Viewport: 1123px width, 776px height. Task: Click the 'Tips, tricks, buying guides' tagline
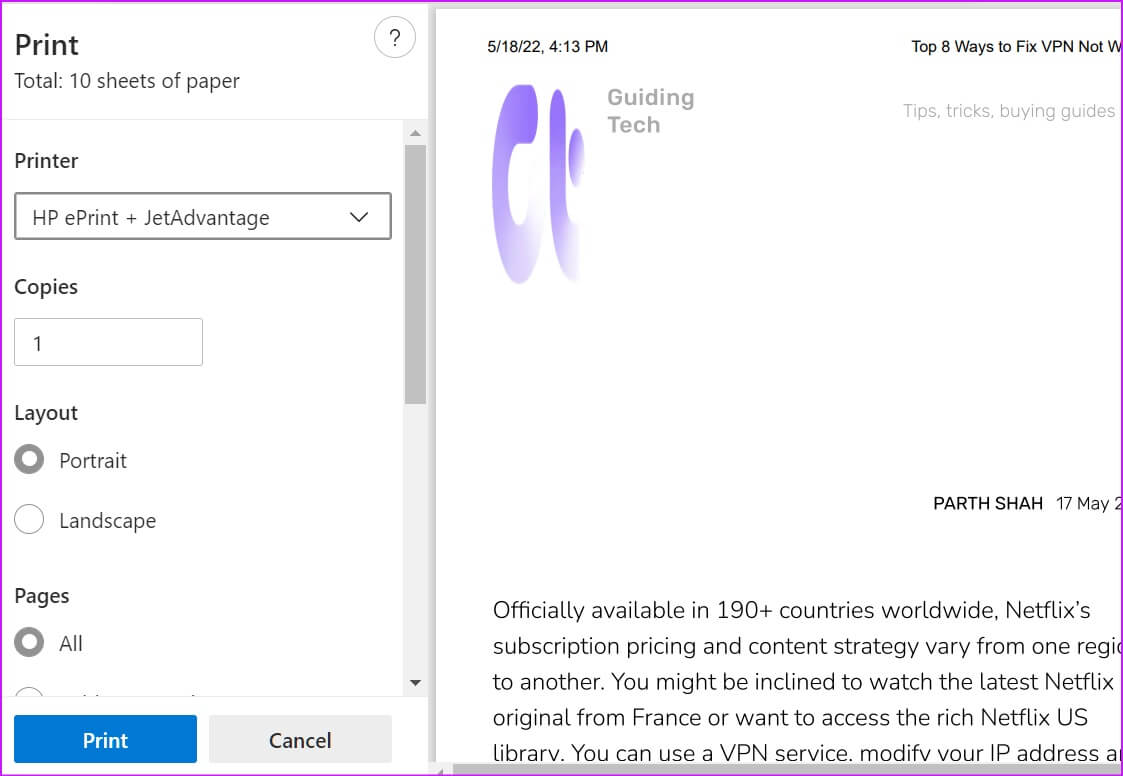click(x=1009, y=111)
